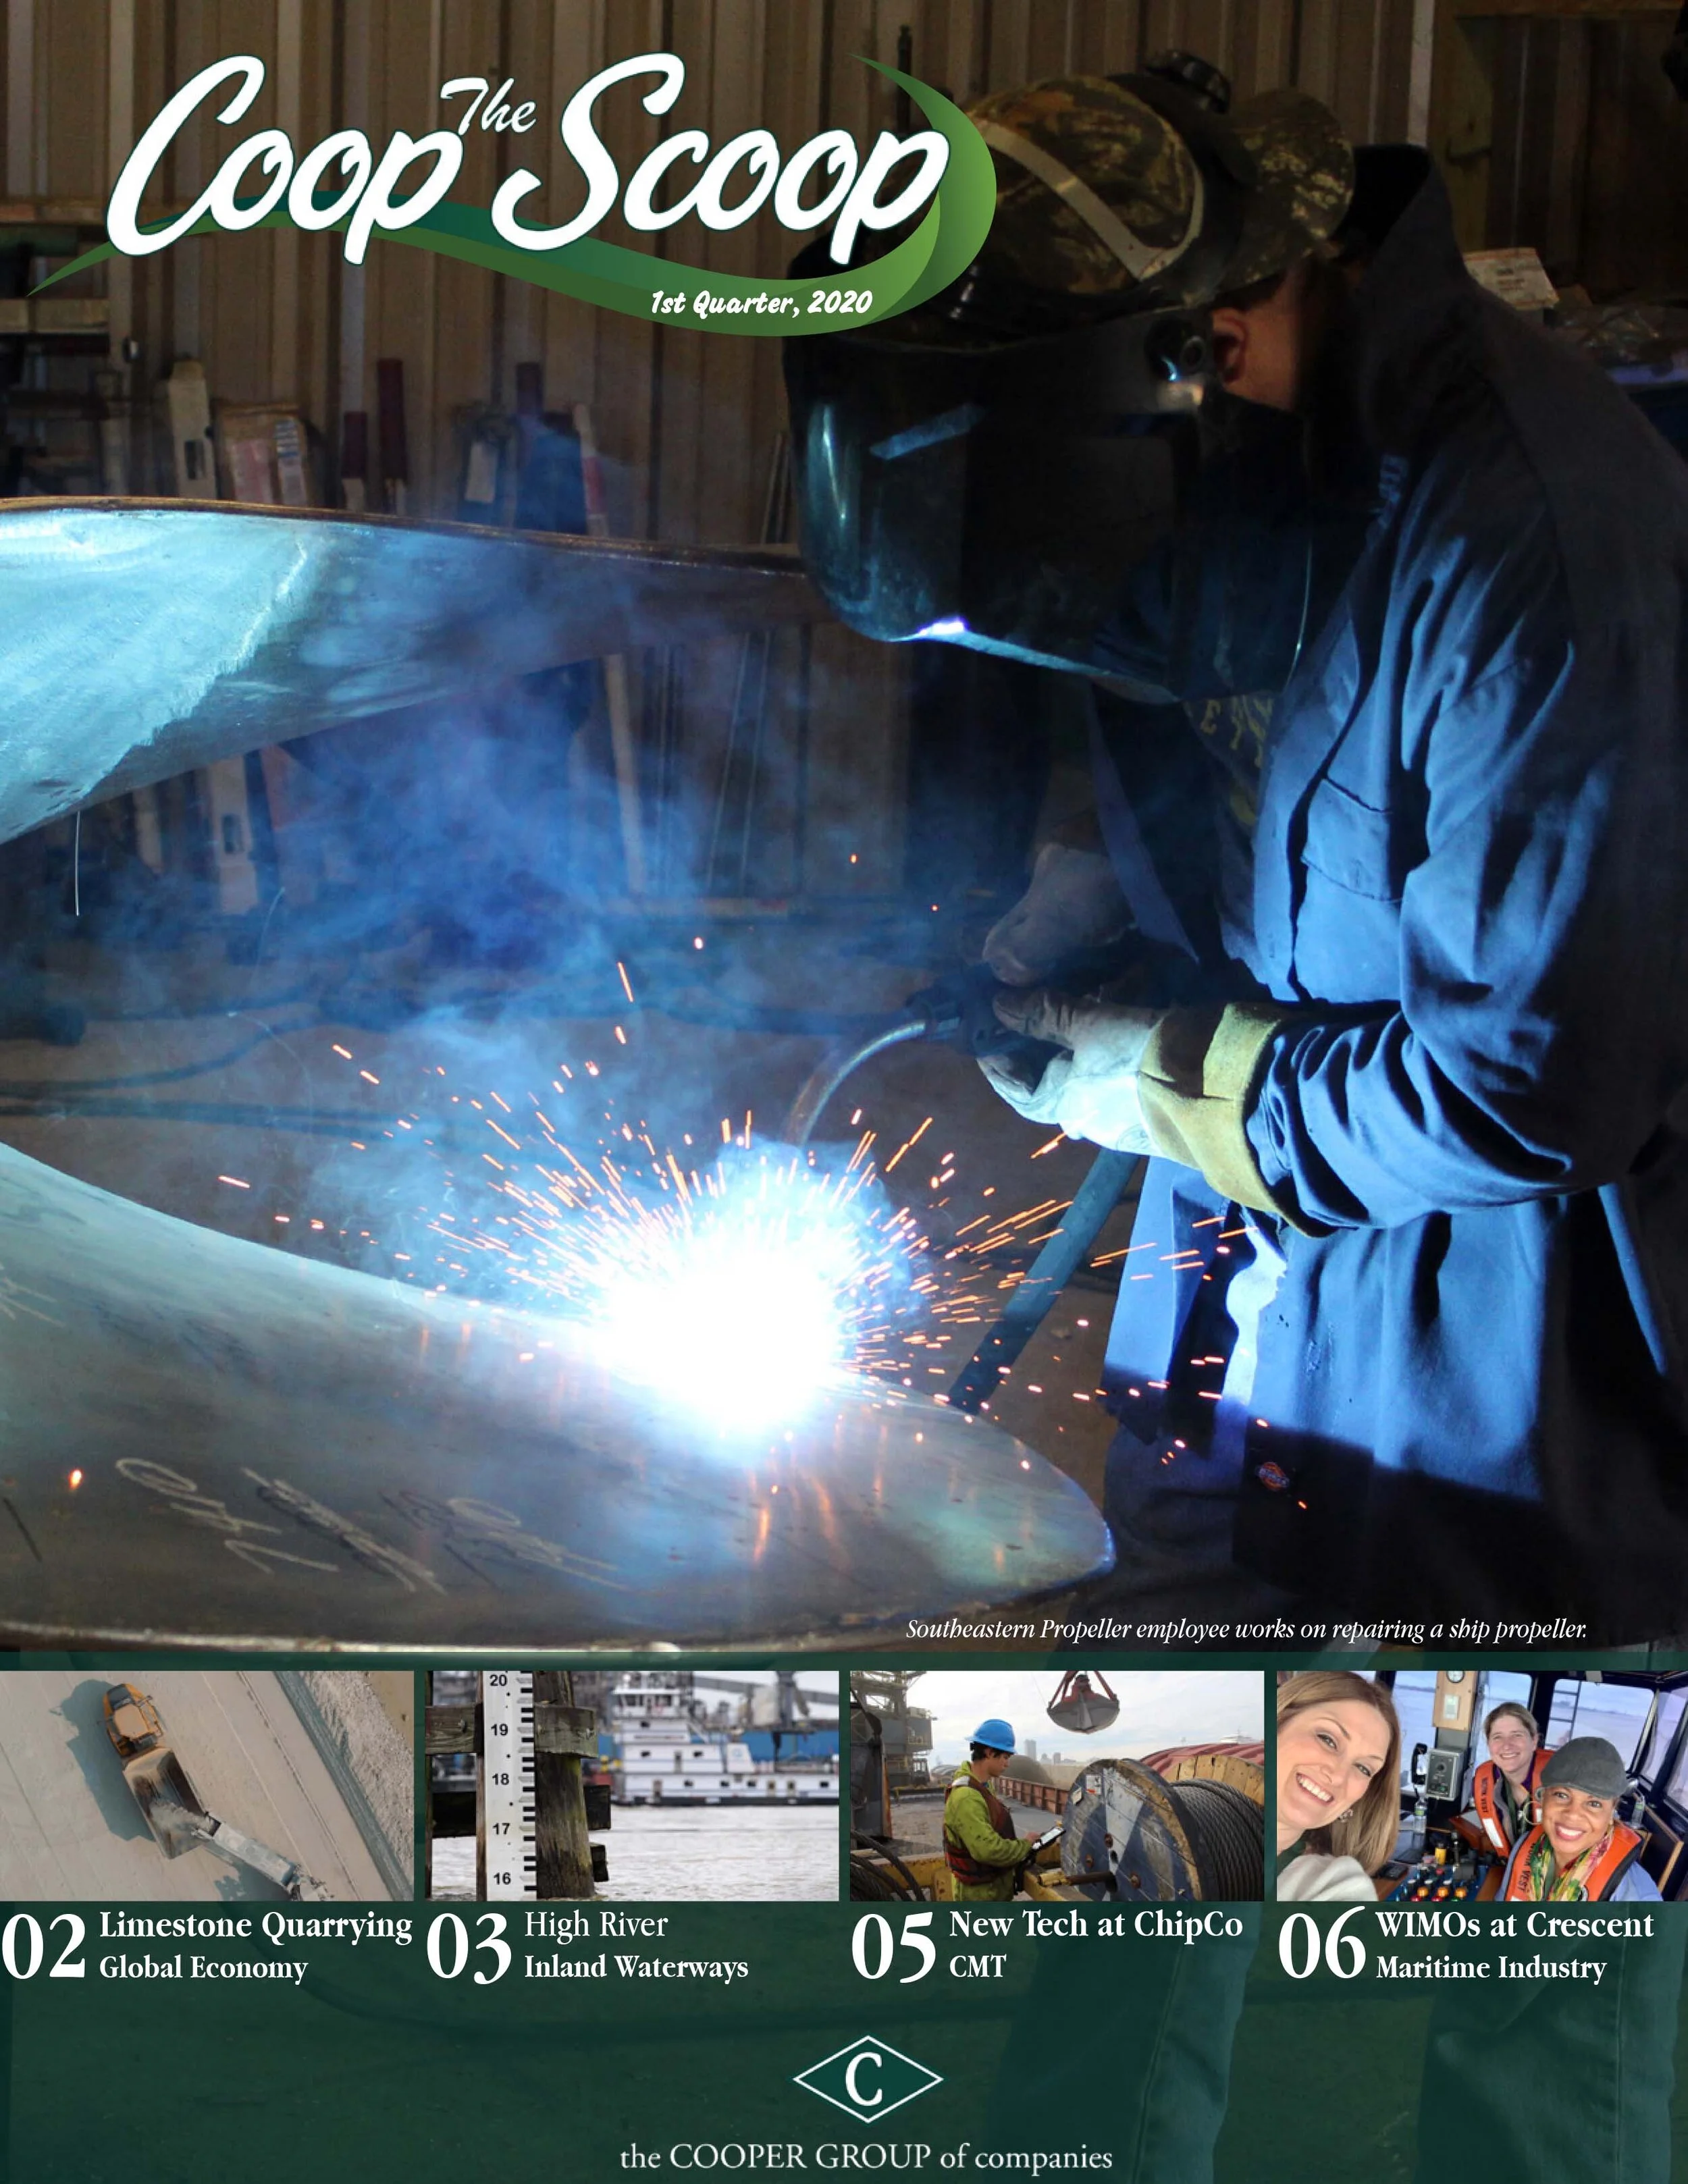Click page number 02

click(44, 1947)
